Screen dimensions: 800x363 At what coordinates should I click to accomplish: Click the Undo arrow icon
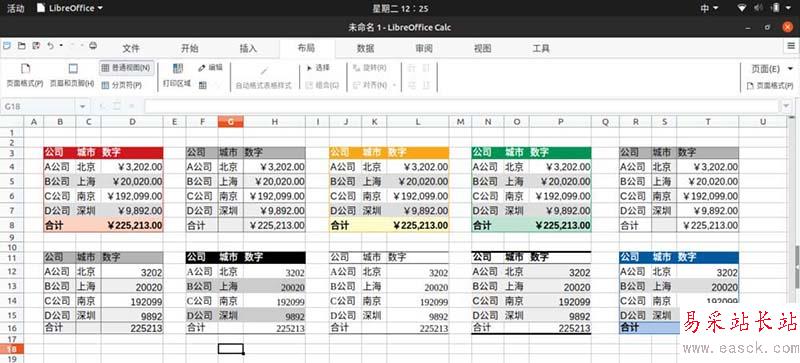(x=51, y=46)
